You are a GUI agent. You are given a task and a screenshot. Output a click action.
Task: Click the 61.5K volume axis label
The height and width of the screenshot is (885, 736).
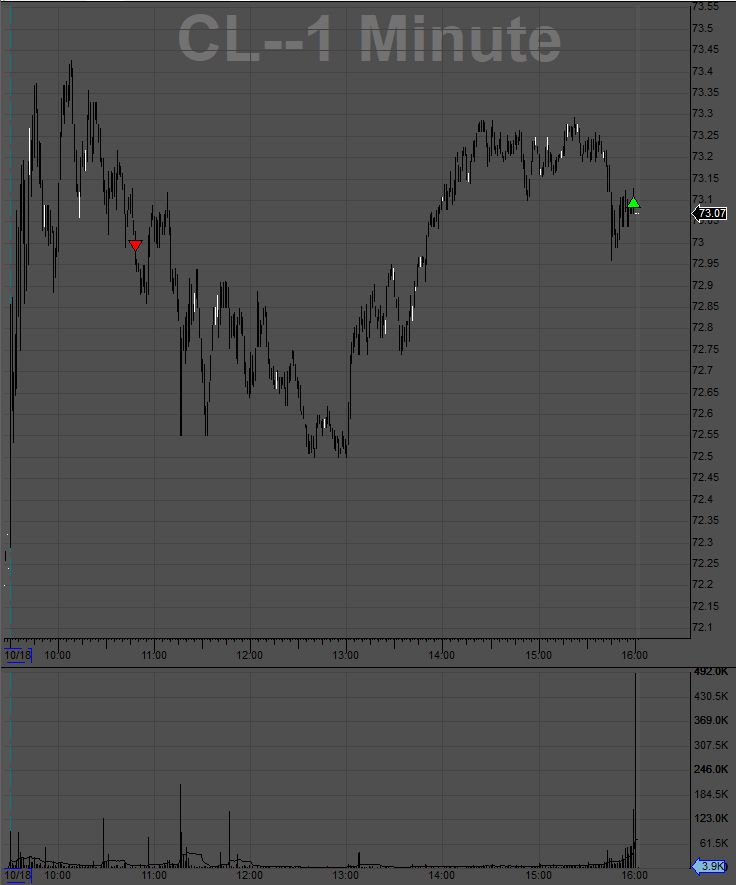click(x=714, y=843)
